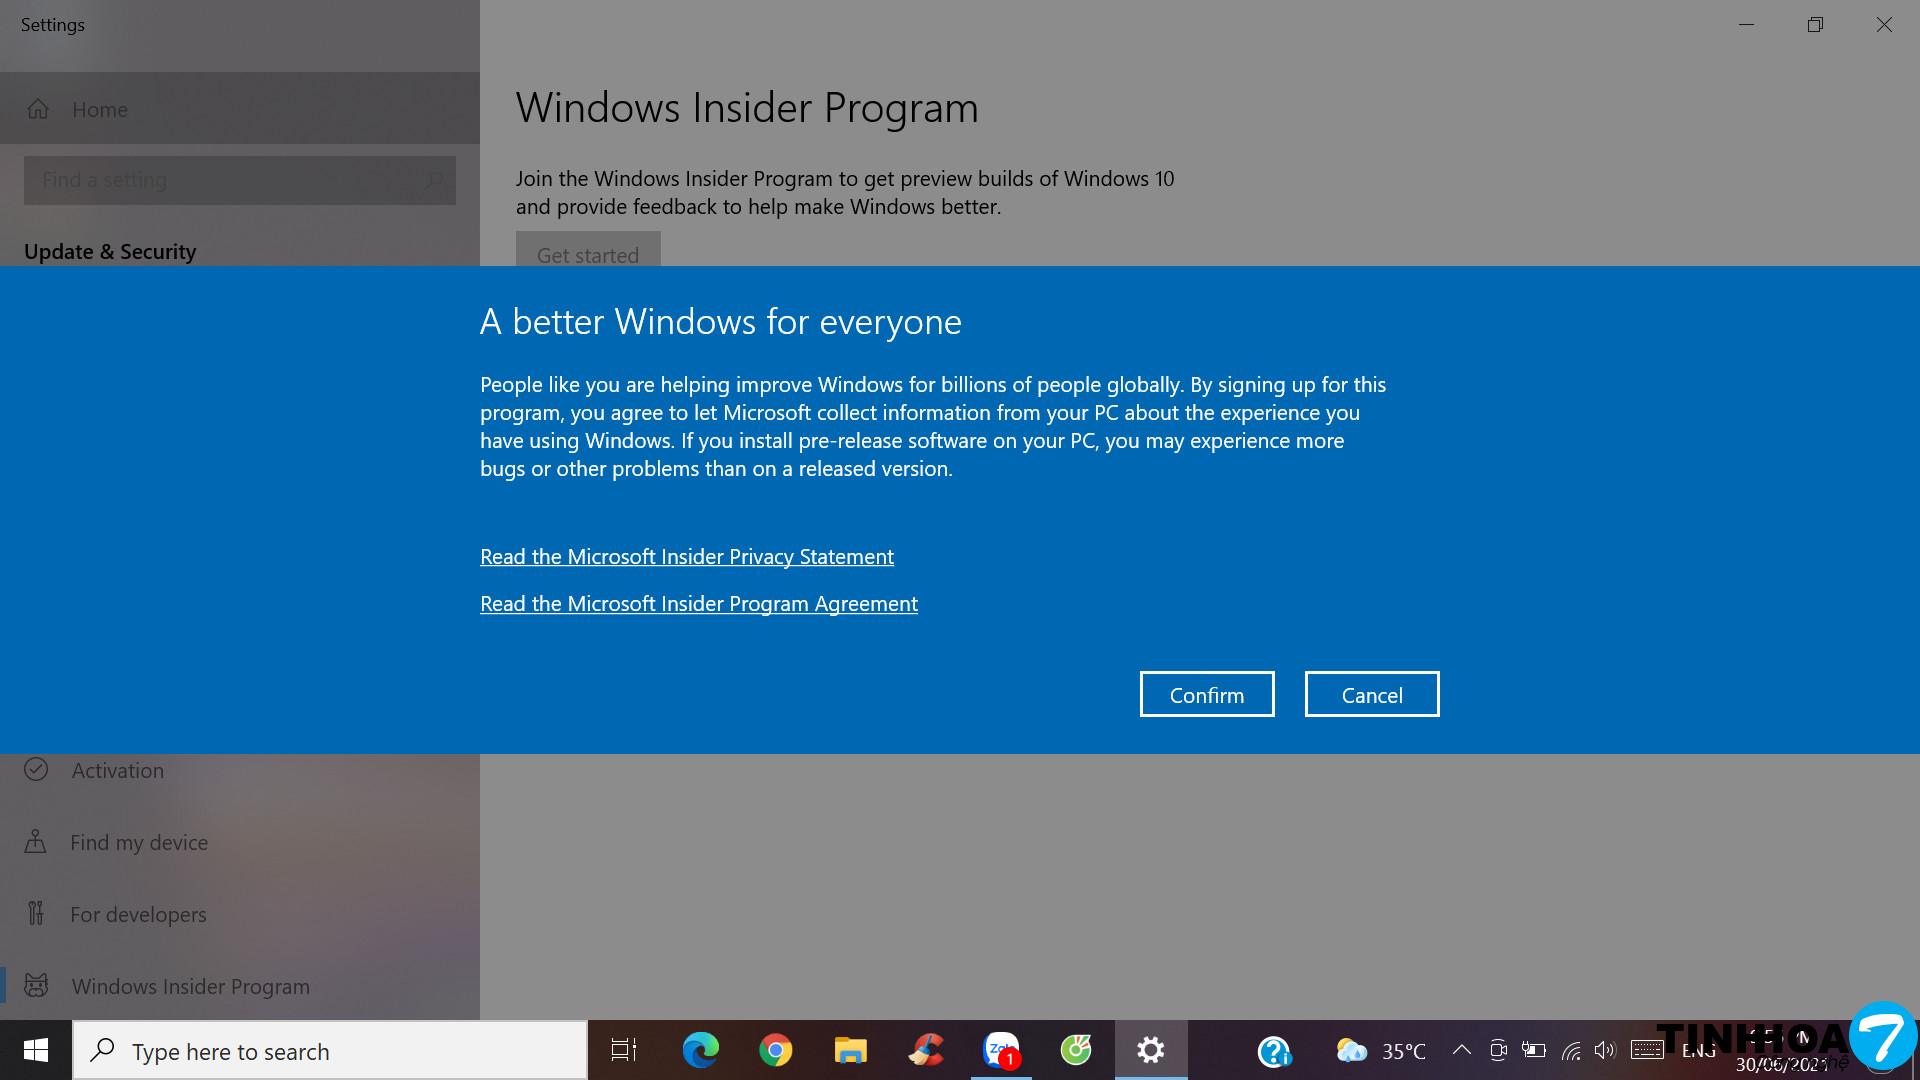Open the Microsoft Insider Program Agreement link
The image size is (1920, 1080).
698,603
